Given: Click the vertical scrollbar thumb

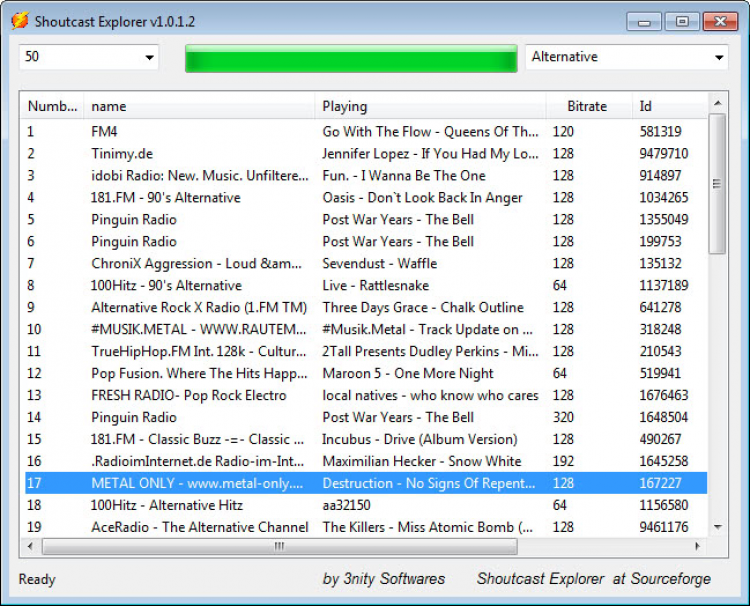Looking at the screenshot, I should 717,184.
